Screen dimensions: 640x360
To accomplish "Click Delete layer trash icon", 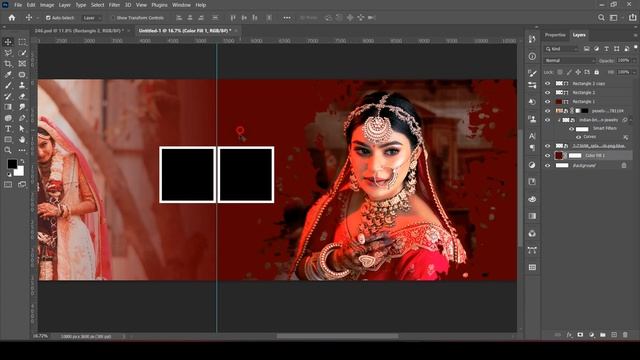I will (x=625, y=335).
